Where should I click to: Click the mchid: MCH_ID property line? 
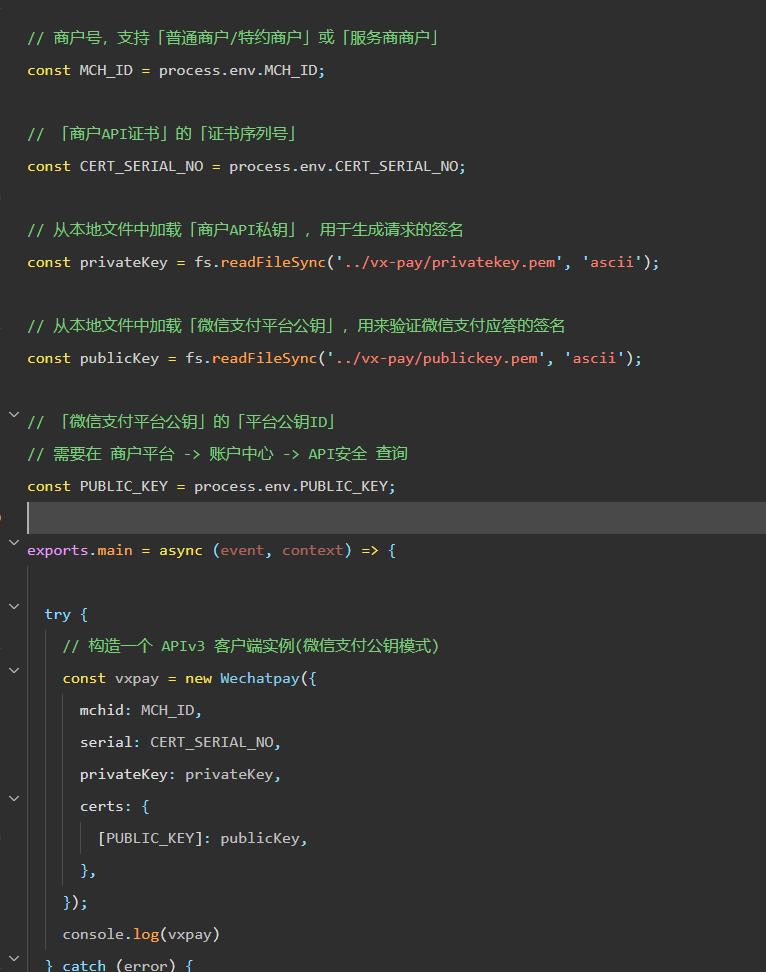coord(141,710)
